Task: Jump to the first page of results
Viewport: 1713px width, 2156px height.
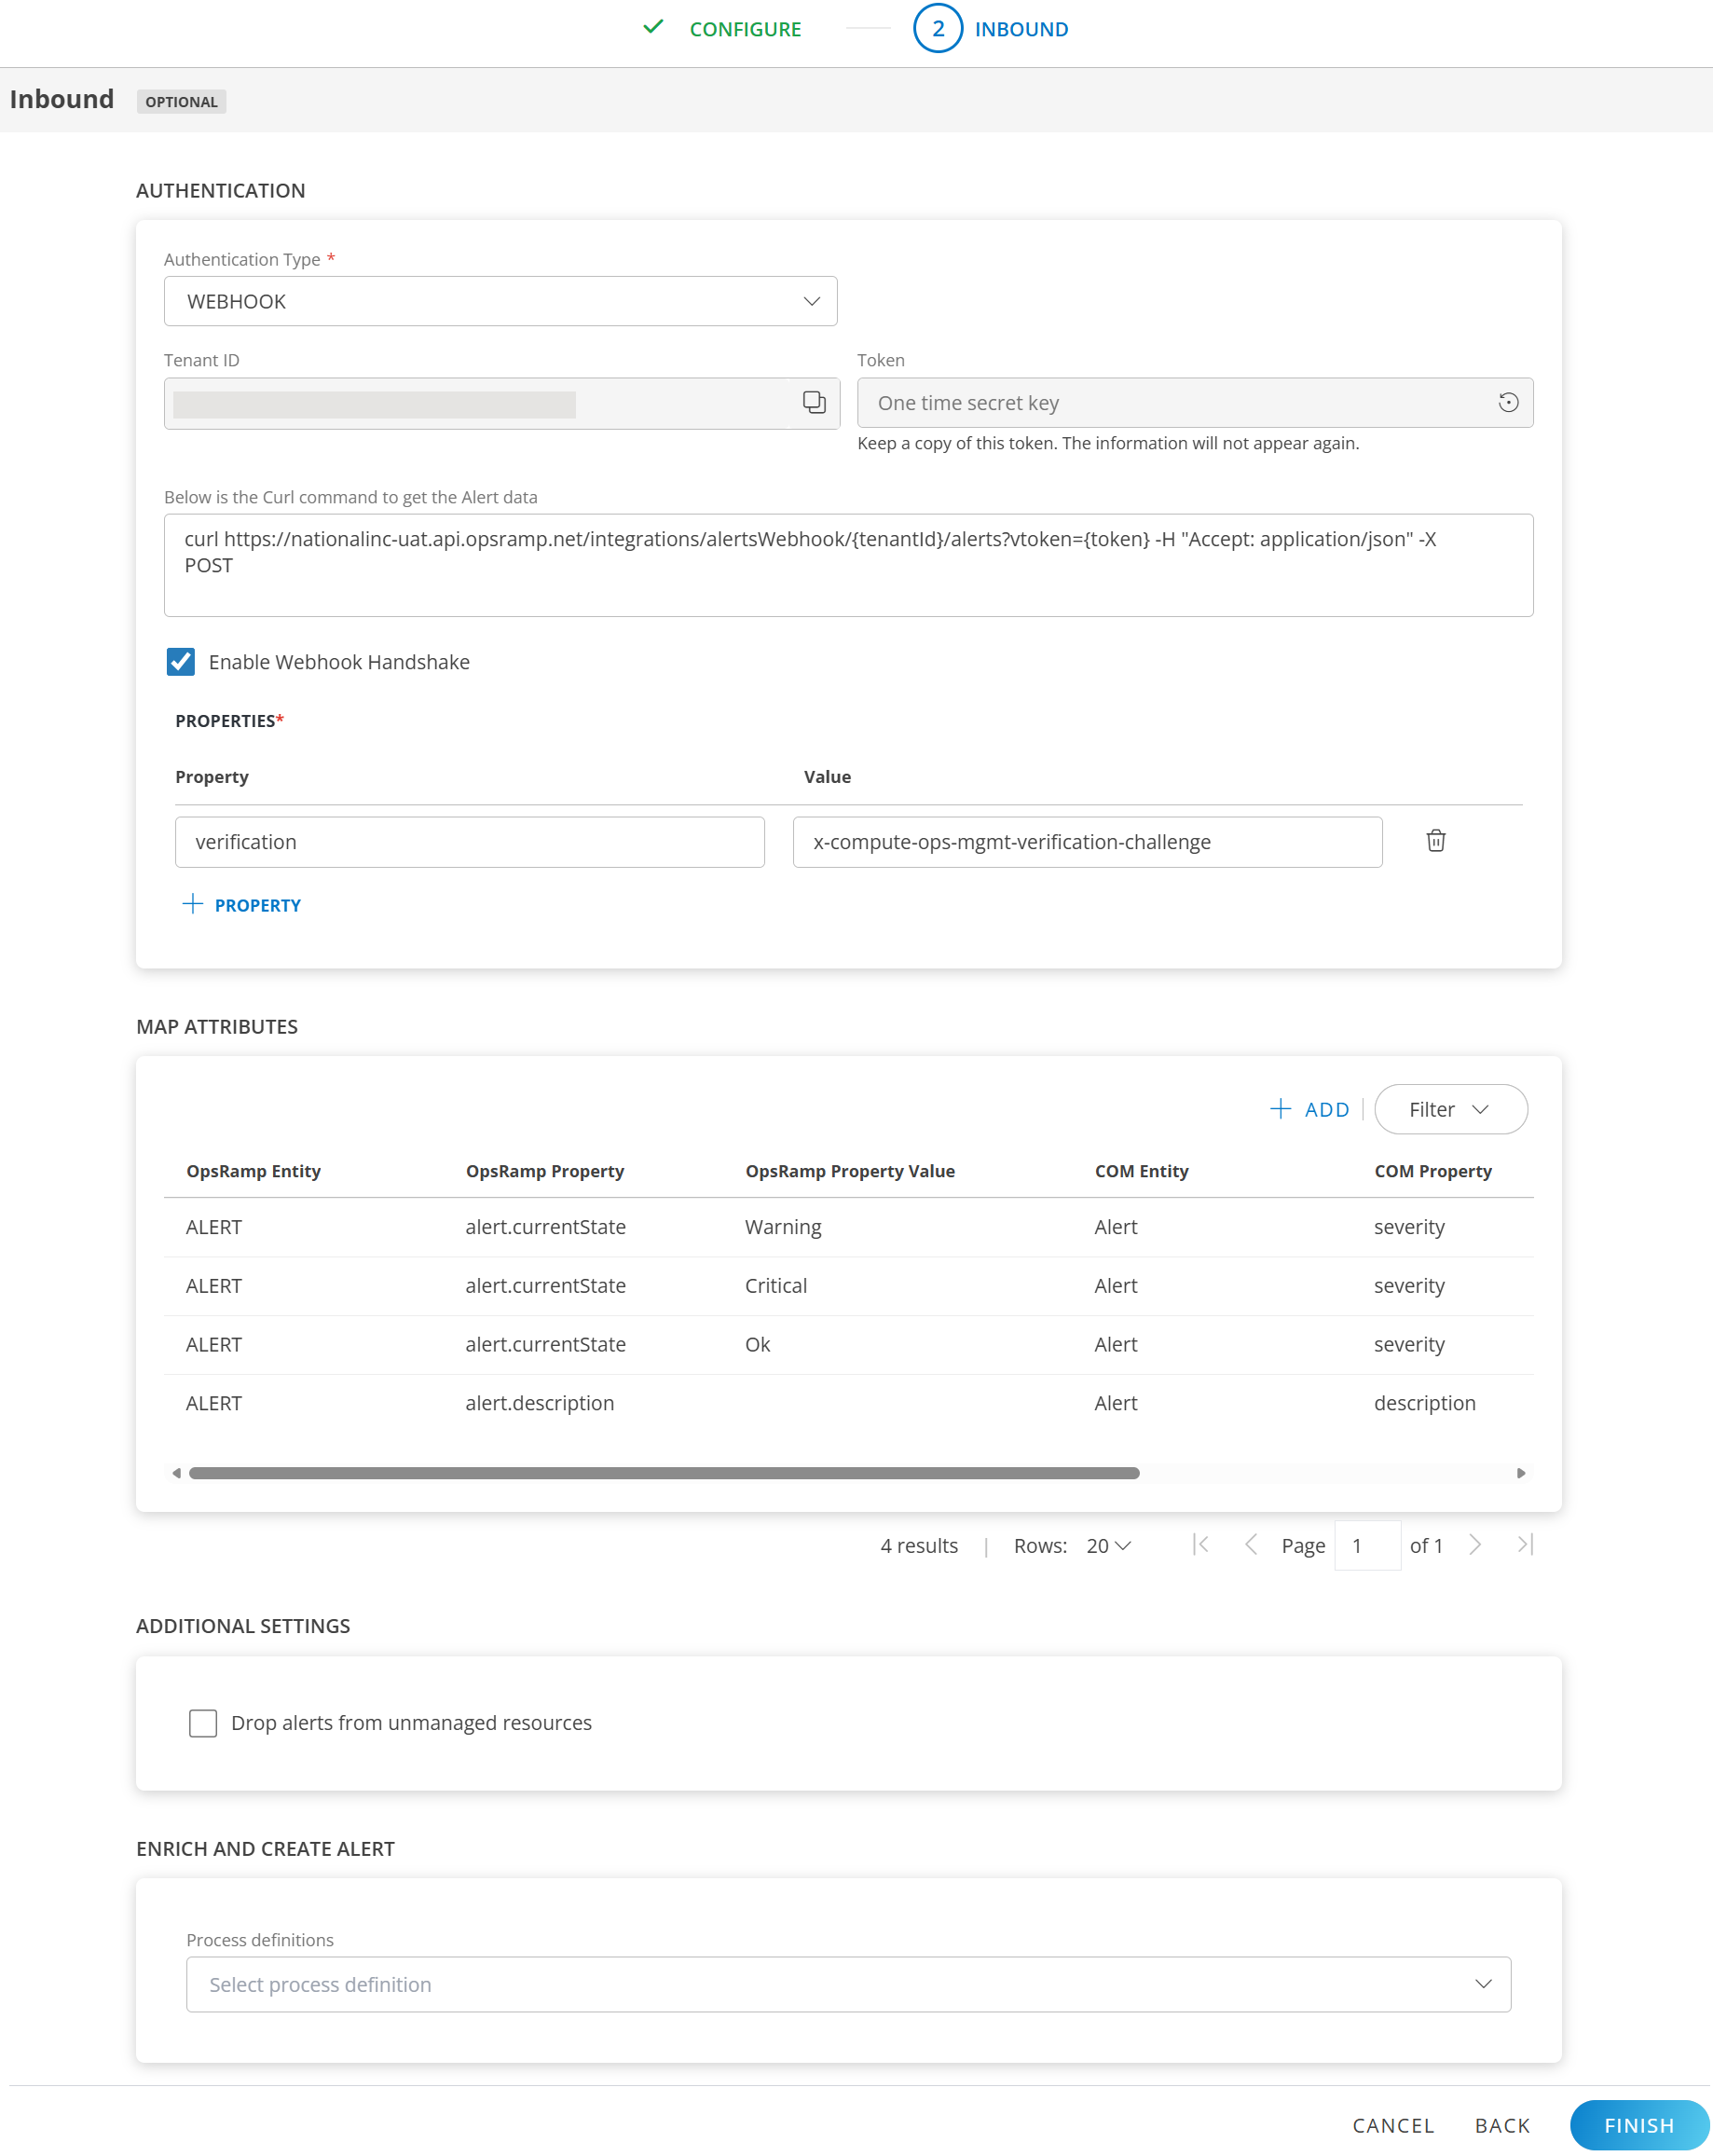Action: tap(1201, 1545)
